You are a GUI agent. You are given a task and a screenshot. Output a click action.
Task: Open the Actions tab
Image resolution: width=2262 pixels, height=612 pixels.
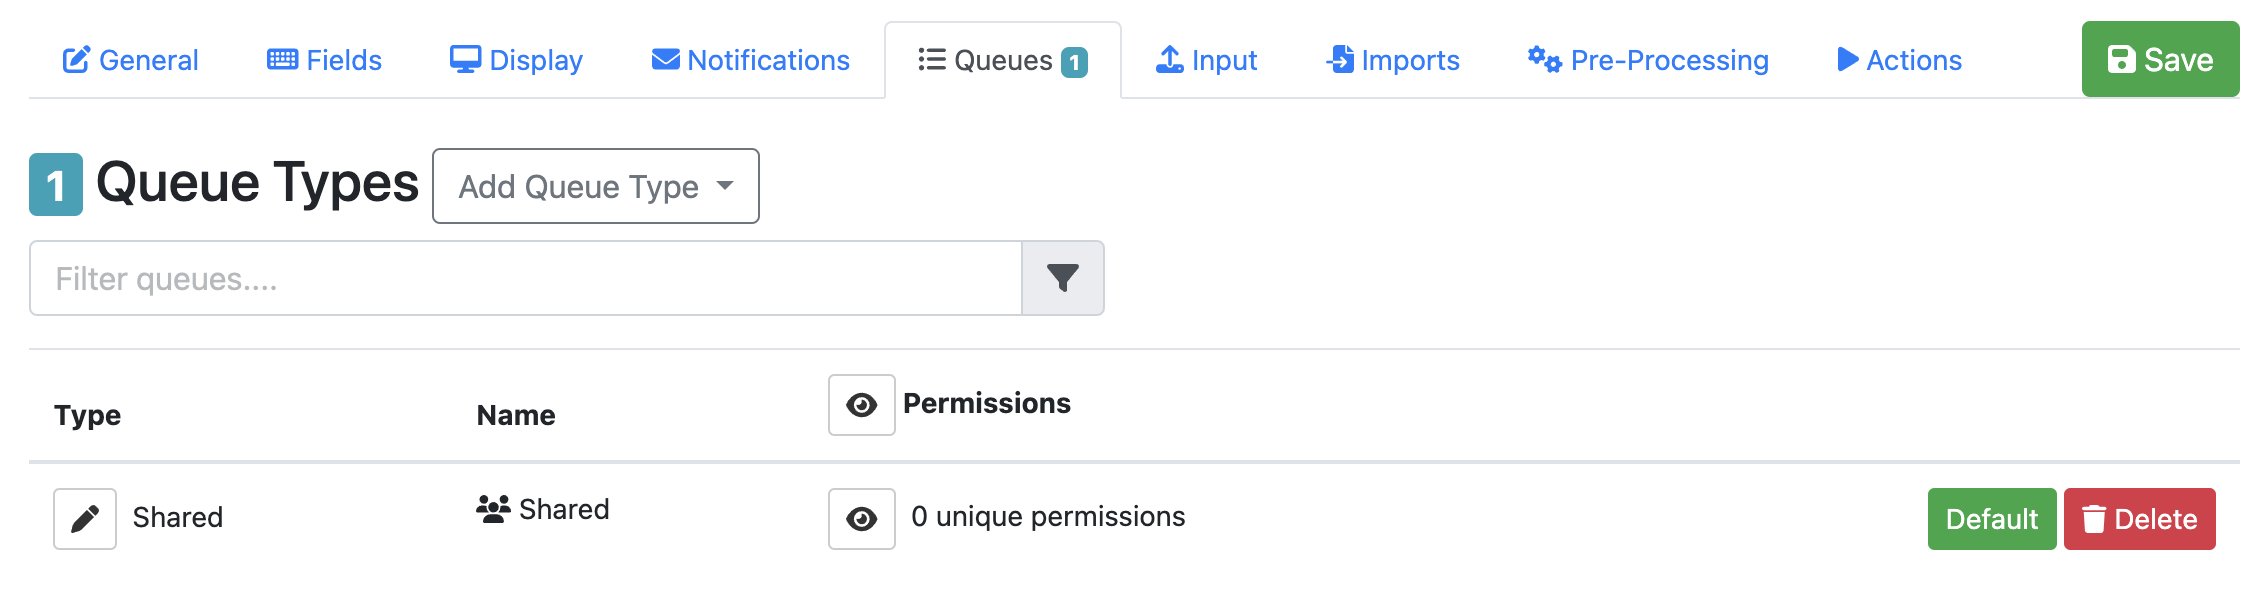pyautogui.click(x=1899, y=60)
